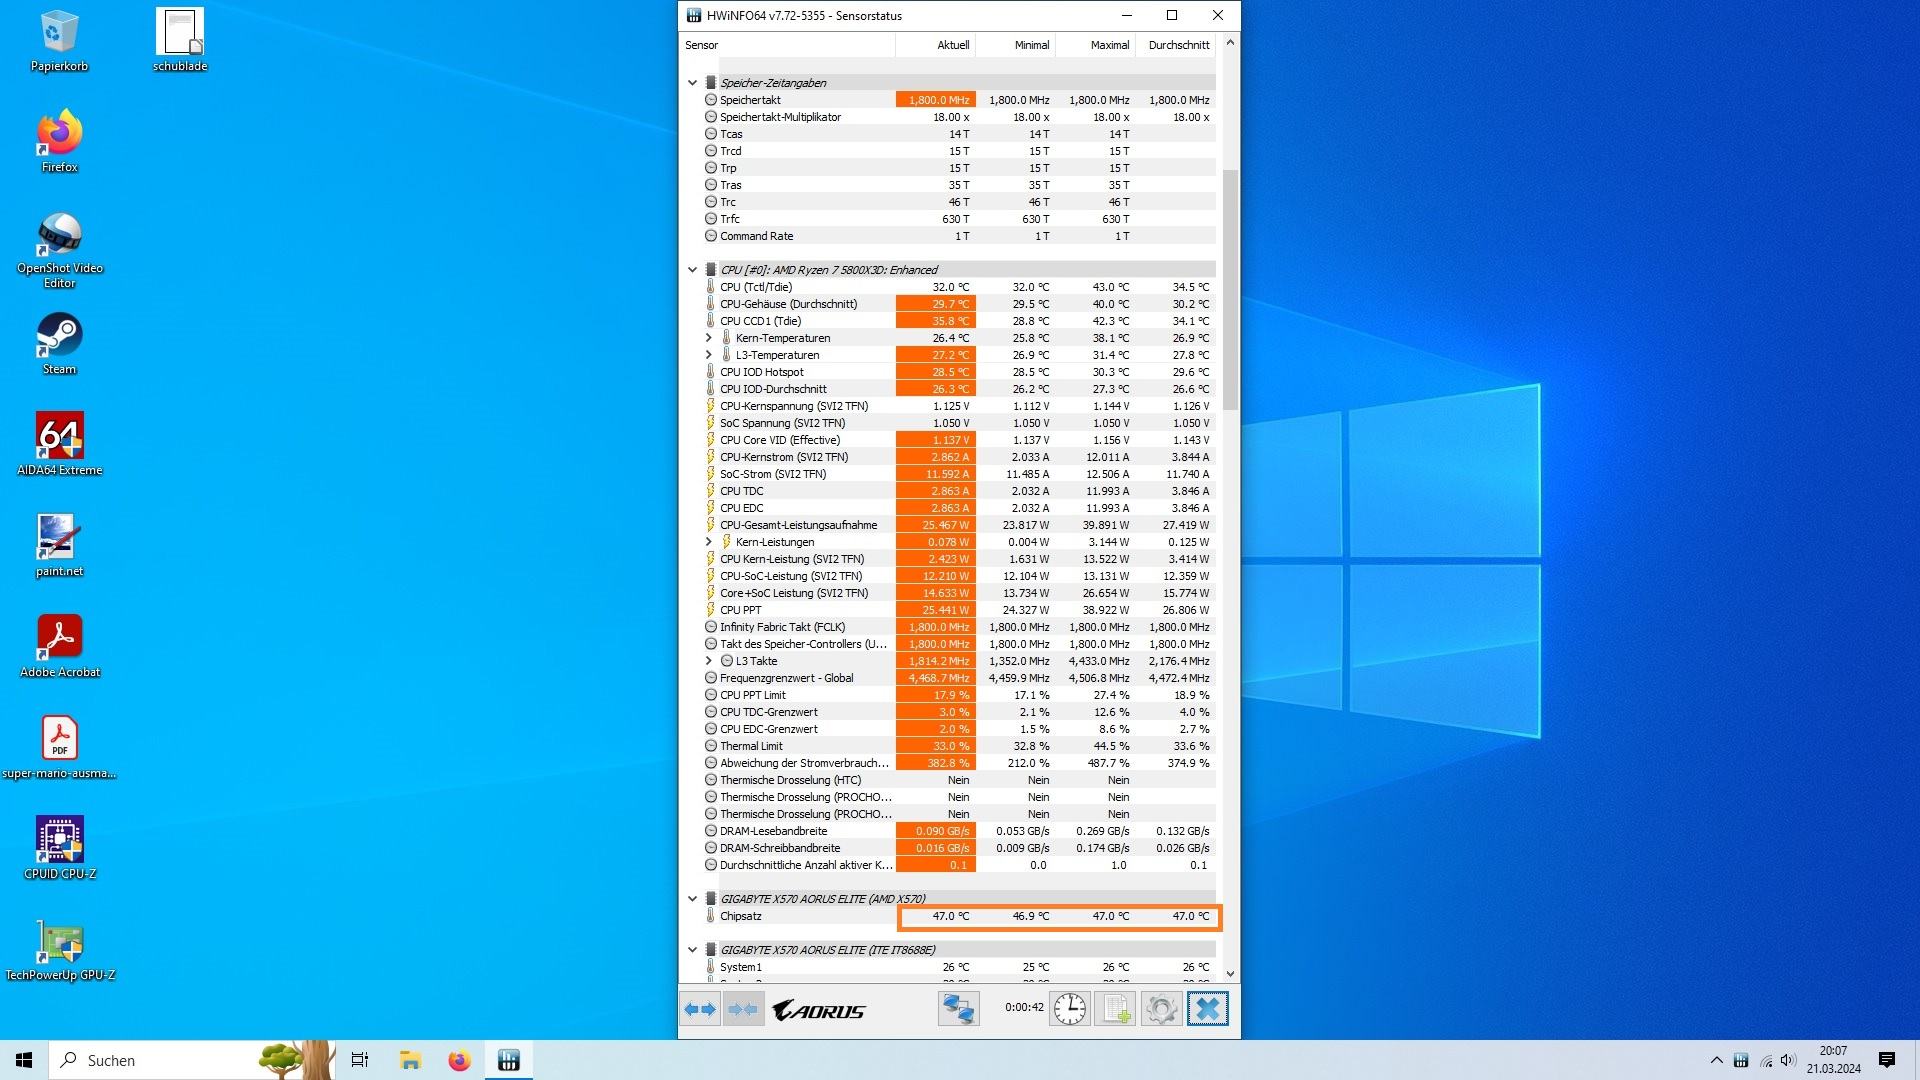Click the Durchschnitt column header
Image resolution: width=1920 pixels, height=1080 pixels.
coord(1175,45)
